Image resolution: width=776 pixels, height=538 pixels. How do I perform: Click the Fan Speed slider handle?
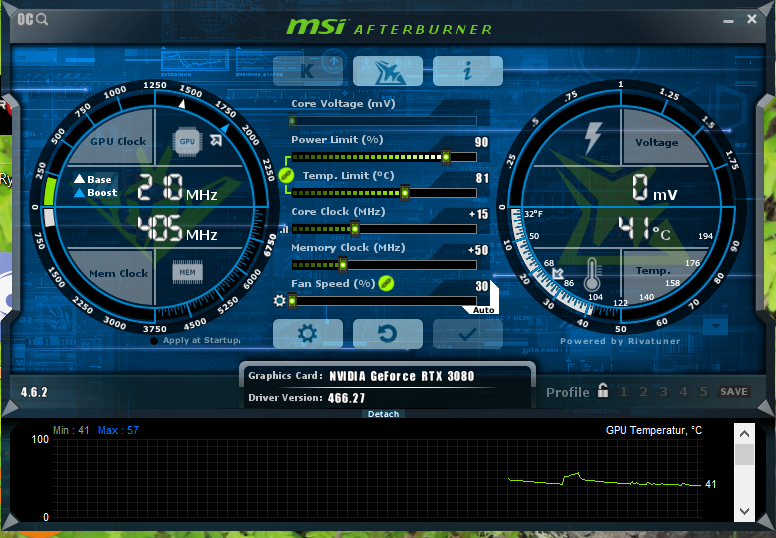click(x=292, y=300)
